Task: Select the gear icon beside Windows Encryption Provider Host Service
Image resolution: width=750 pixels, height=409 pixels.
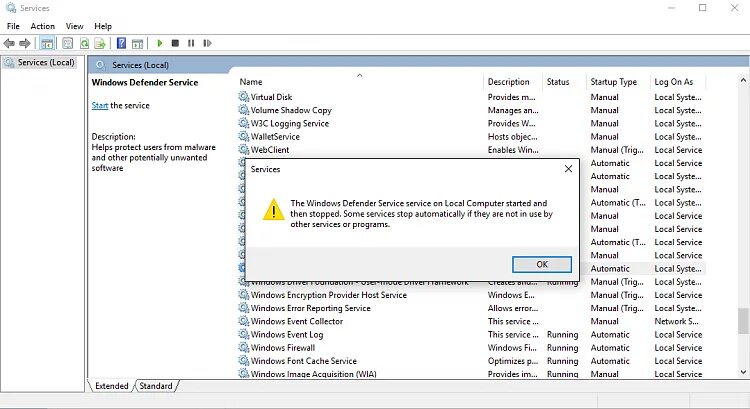Action: coord(244,295)
